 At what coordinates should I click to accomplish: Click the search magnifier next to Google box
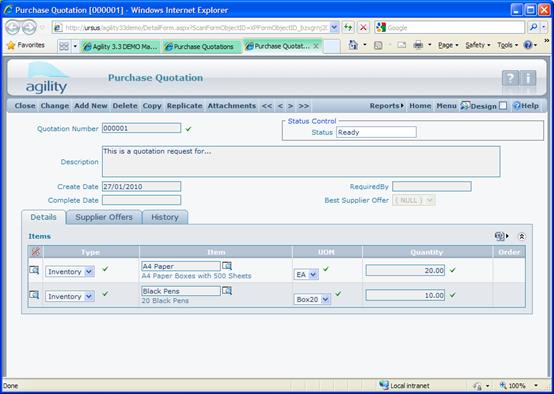pyautogui.click(x=534, y=27)
